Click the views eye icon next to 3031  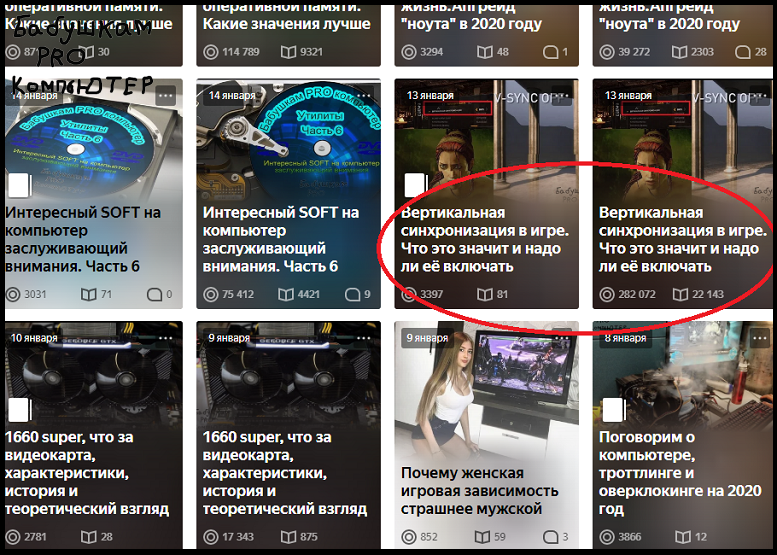point(13,295)
